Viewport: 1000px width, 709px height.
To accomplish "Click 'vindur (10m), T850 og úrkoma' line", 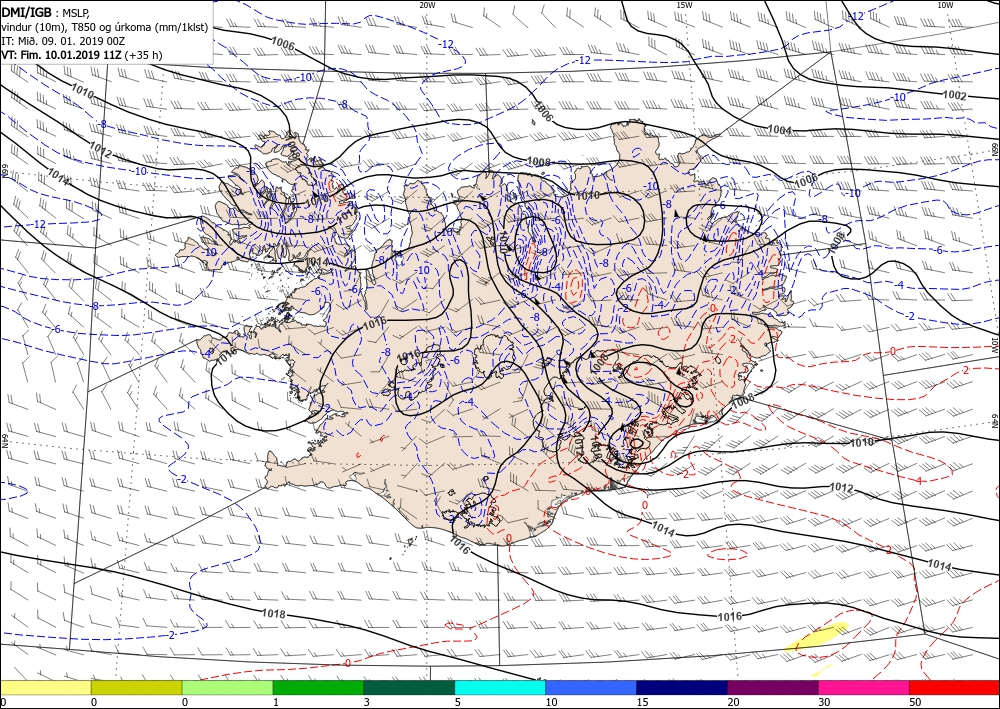I will [105, 27].
